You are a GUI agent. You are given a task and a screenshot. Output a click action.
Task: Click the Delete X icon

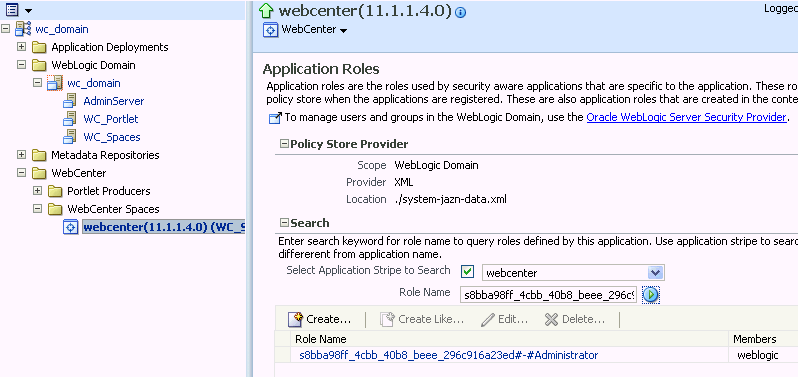551,320
